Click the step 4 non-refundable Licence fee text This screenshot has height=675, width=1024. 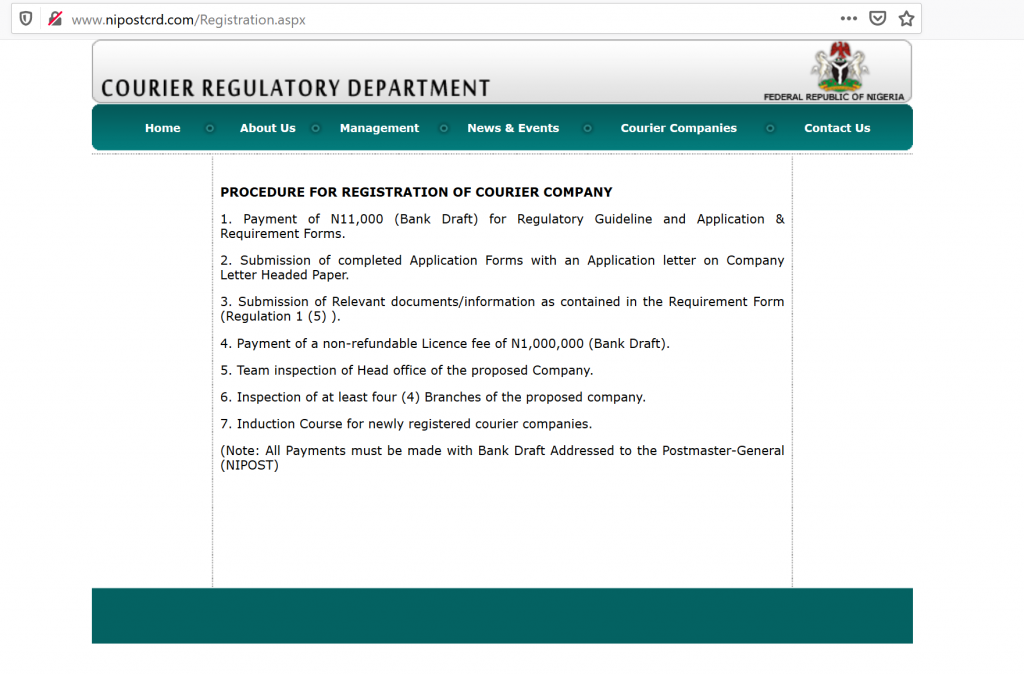tap(445, 344)
